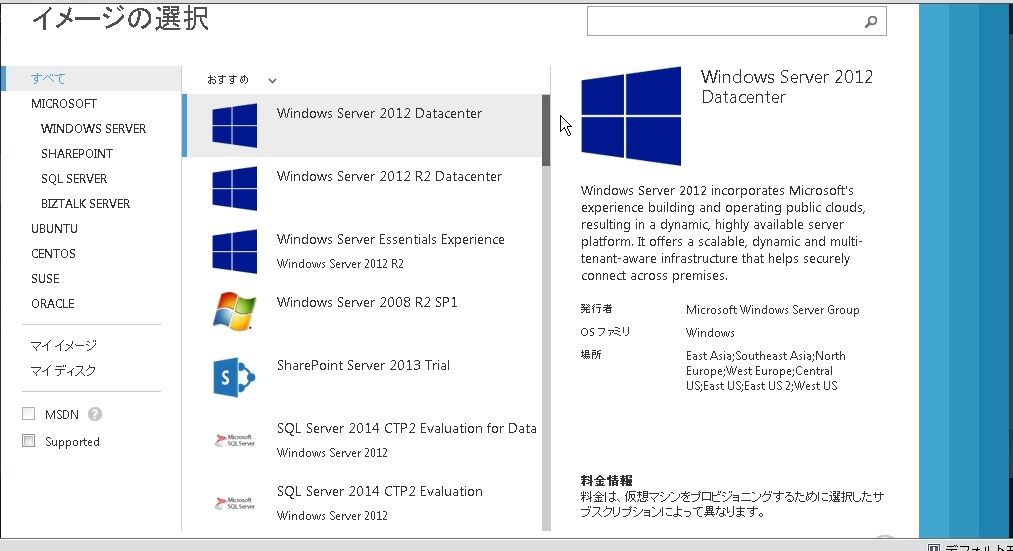Image resolution: width=1013 pixels, height=551 pixels.
Task: Click the 料金情報 heading
Action: tap(607, 480)
